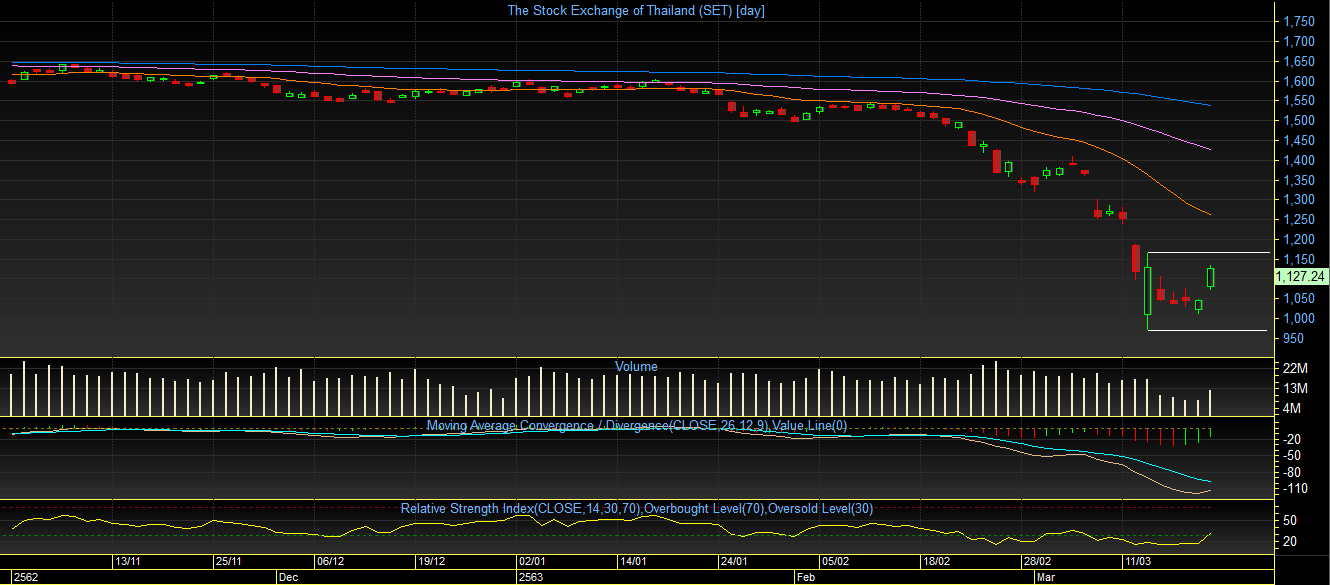Click the 20 RSI axis label
Image resolution: width=1330 pixels, height=585 pixels.
[x=1290, y=541]
